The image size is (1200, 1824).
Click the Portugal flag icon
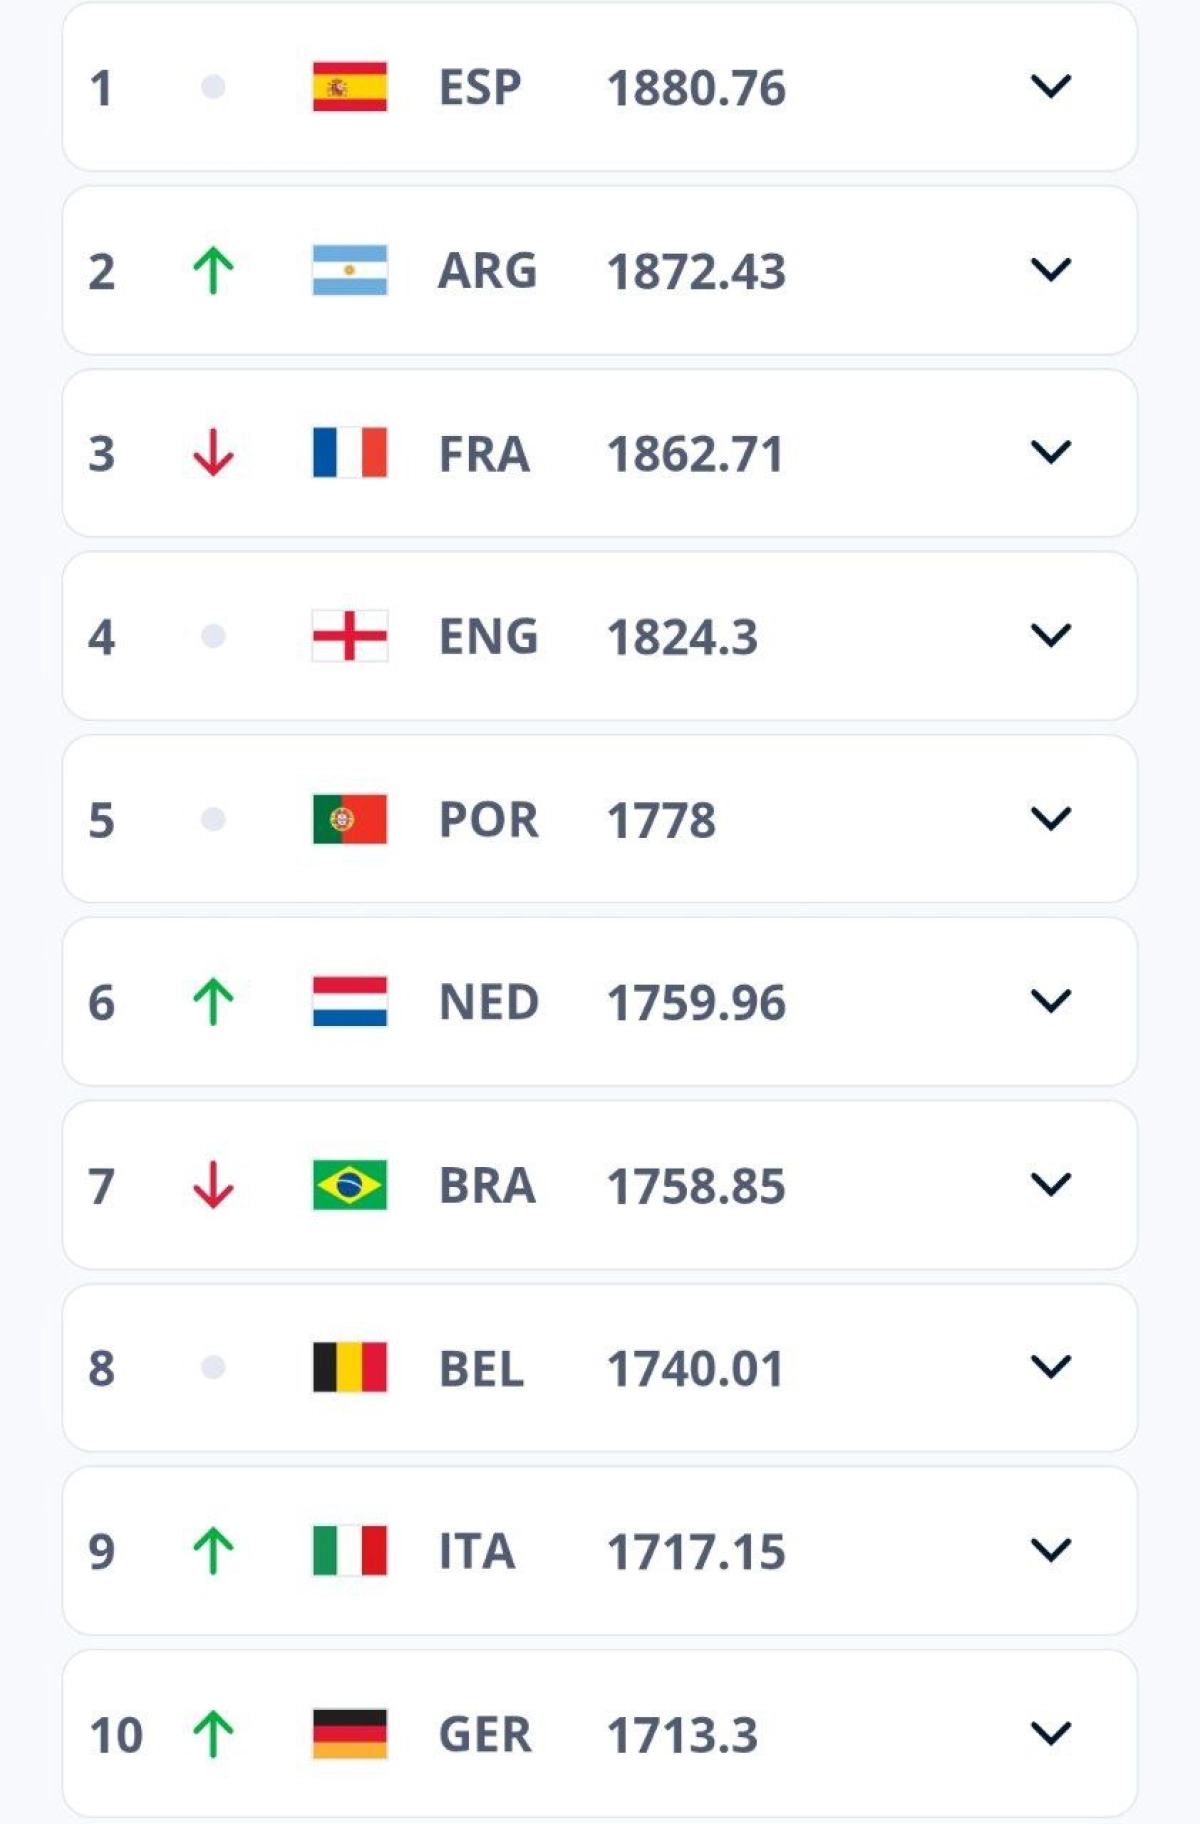[349, 819]
